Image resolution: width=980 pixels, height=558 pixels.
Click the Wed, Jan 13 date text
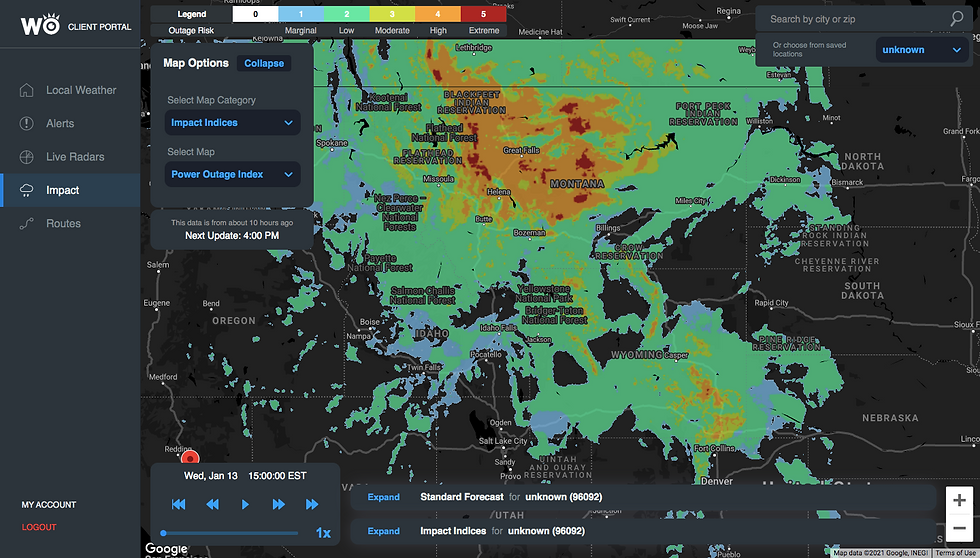tap(211, 476)
